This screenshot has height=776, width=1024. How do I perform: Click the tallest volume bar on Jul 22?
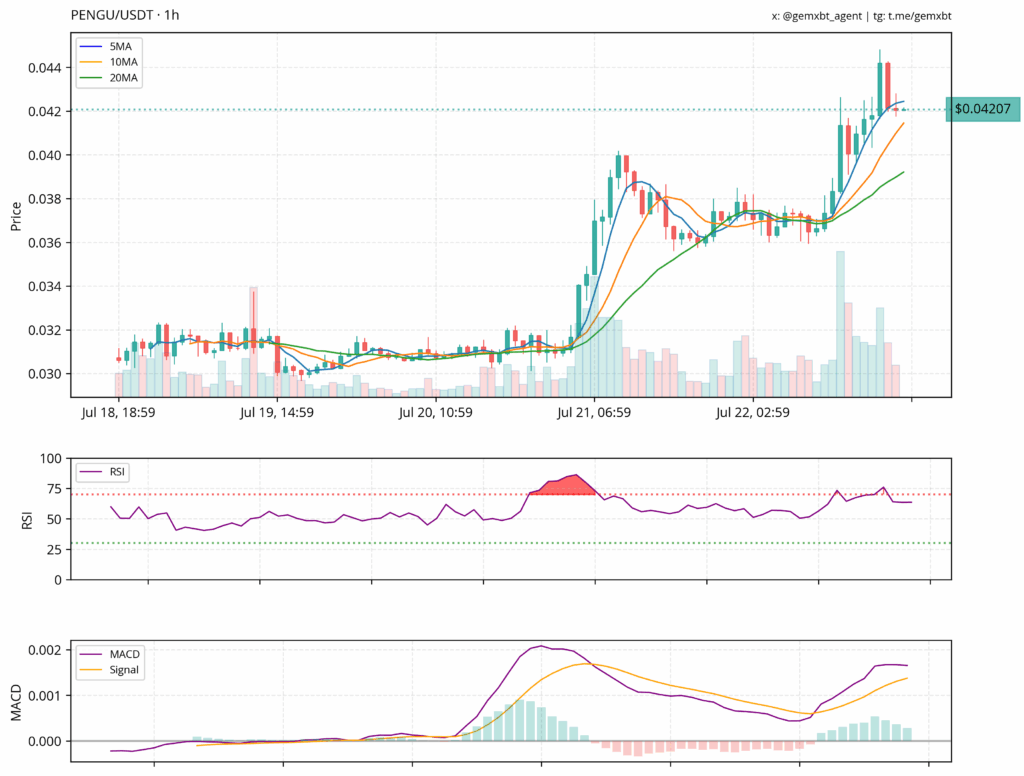840,324
